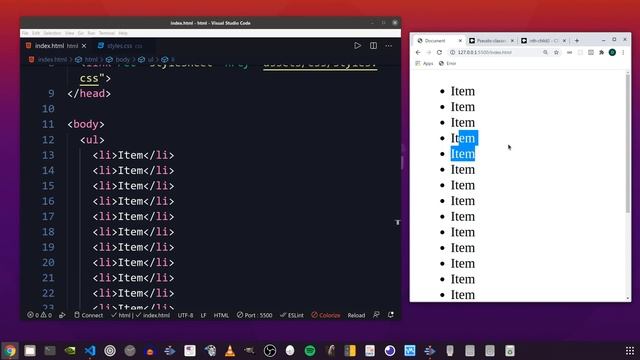Viewport: 640px width, 360px height.
Task: Click the </head> closing tag on line 9
Action: pyautogui.click(x=89, y=93)
